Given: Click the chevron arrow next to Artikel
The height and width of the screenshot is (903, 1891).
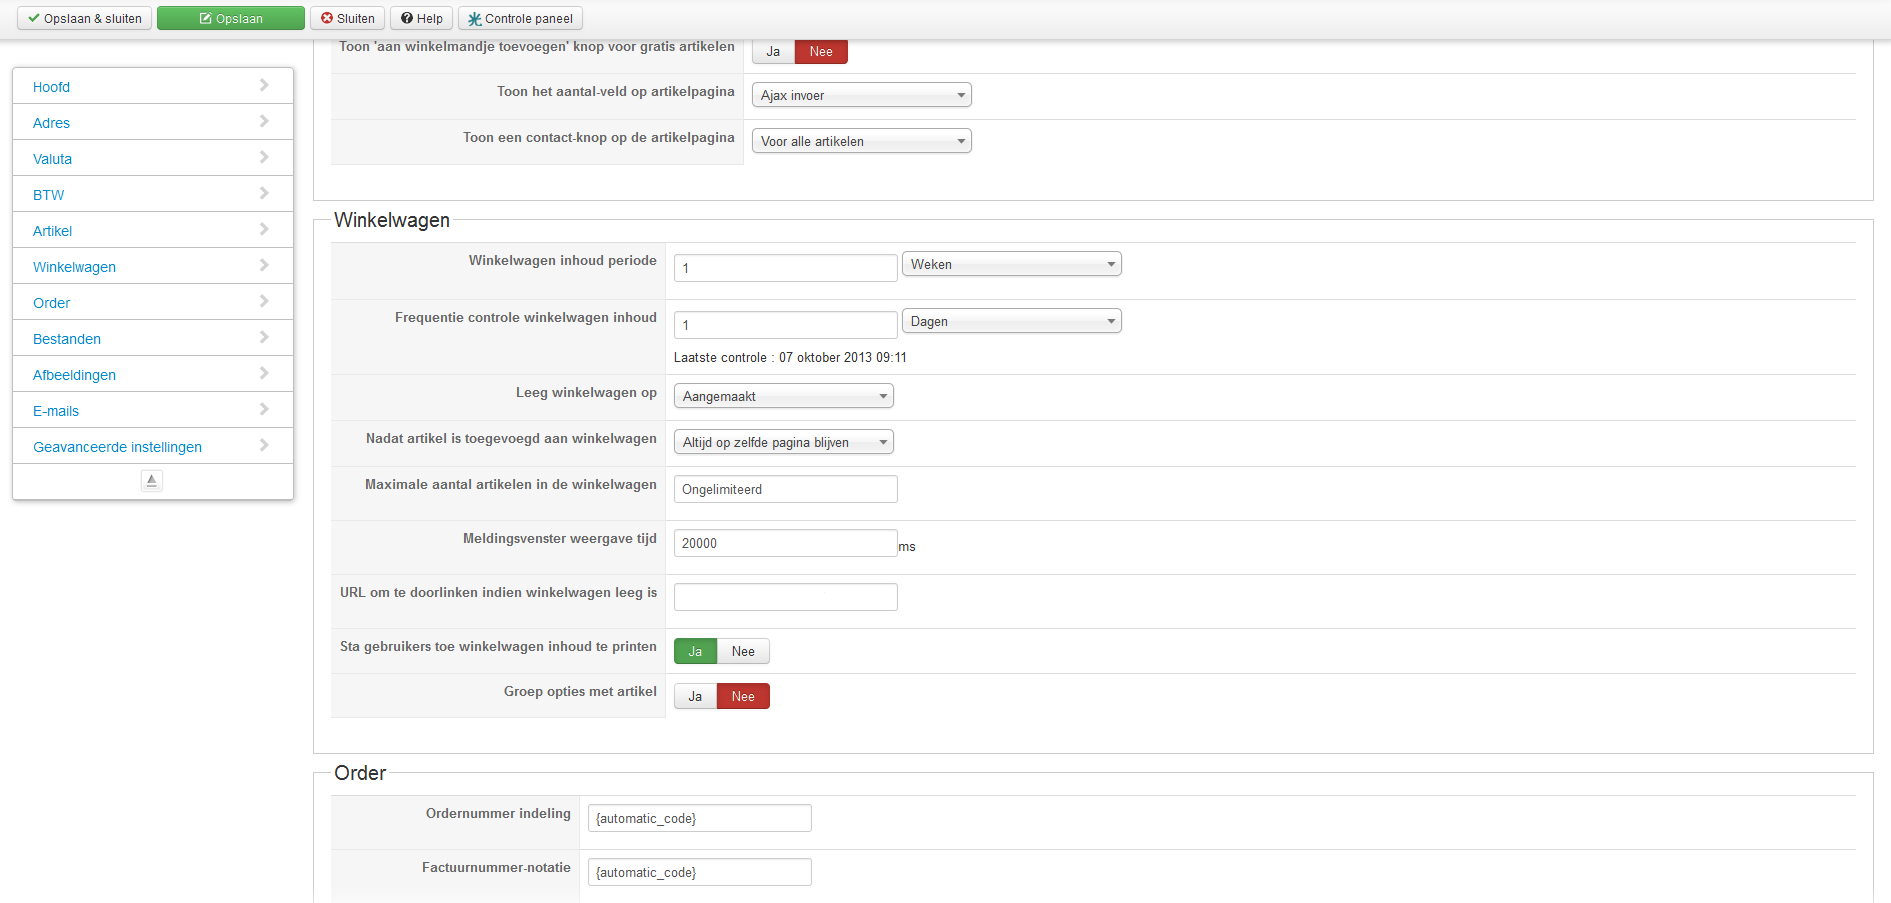Looking at the screenshot, I should (264, 229).
